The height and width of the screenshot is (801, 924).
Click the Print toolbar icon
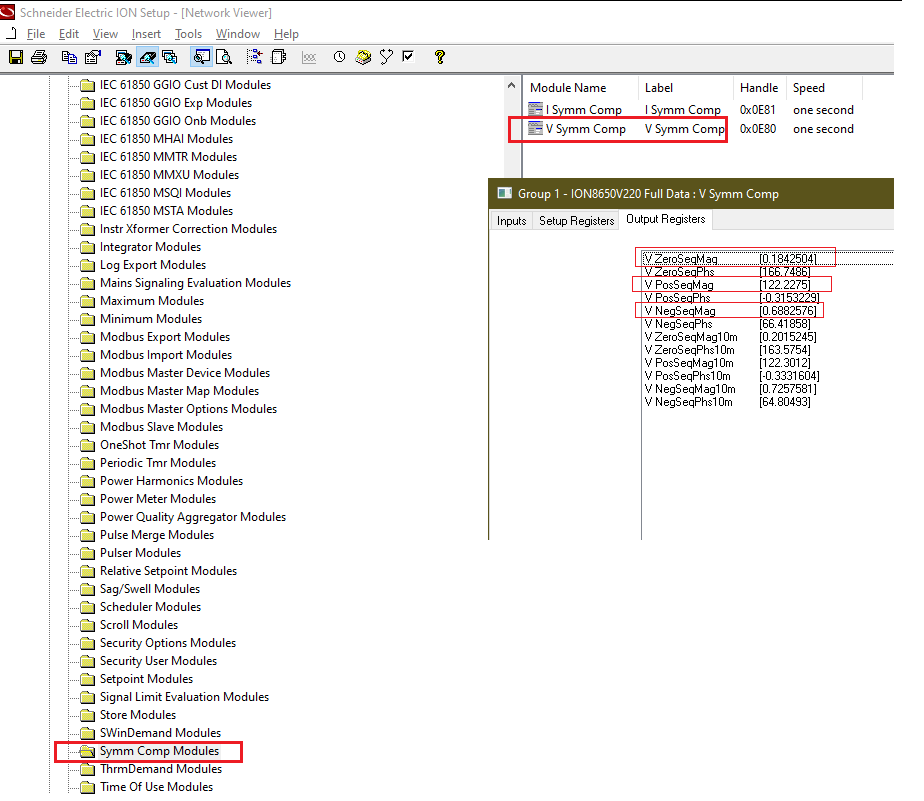[x=39, y=57]
